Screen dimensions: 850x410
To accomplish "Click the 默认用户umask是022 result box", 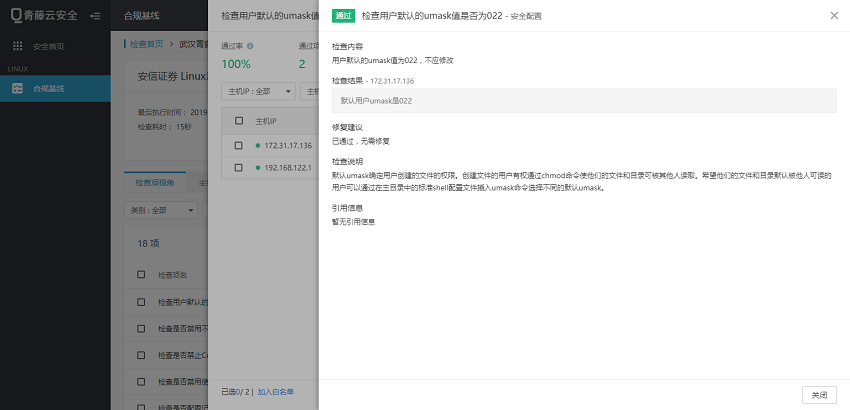I will 584,101.
